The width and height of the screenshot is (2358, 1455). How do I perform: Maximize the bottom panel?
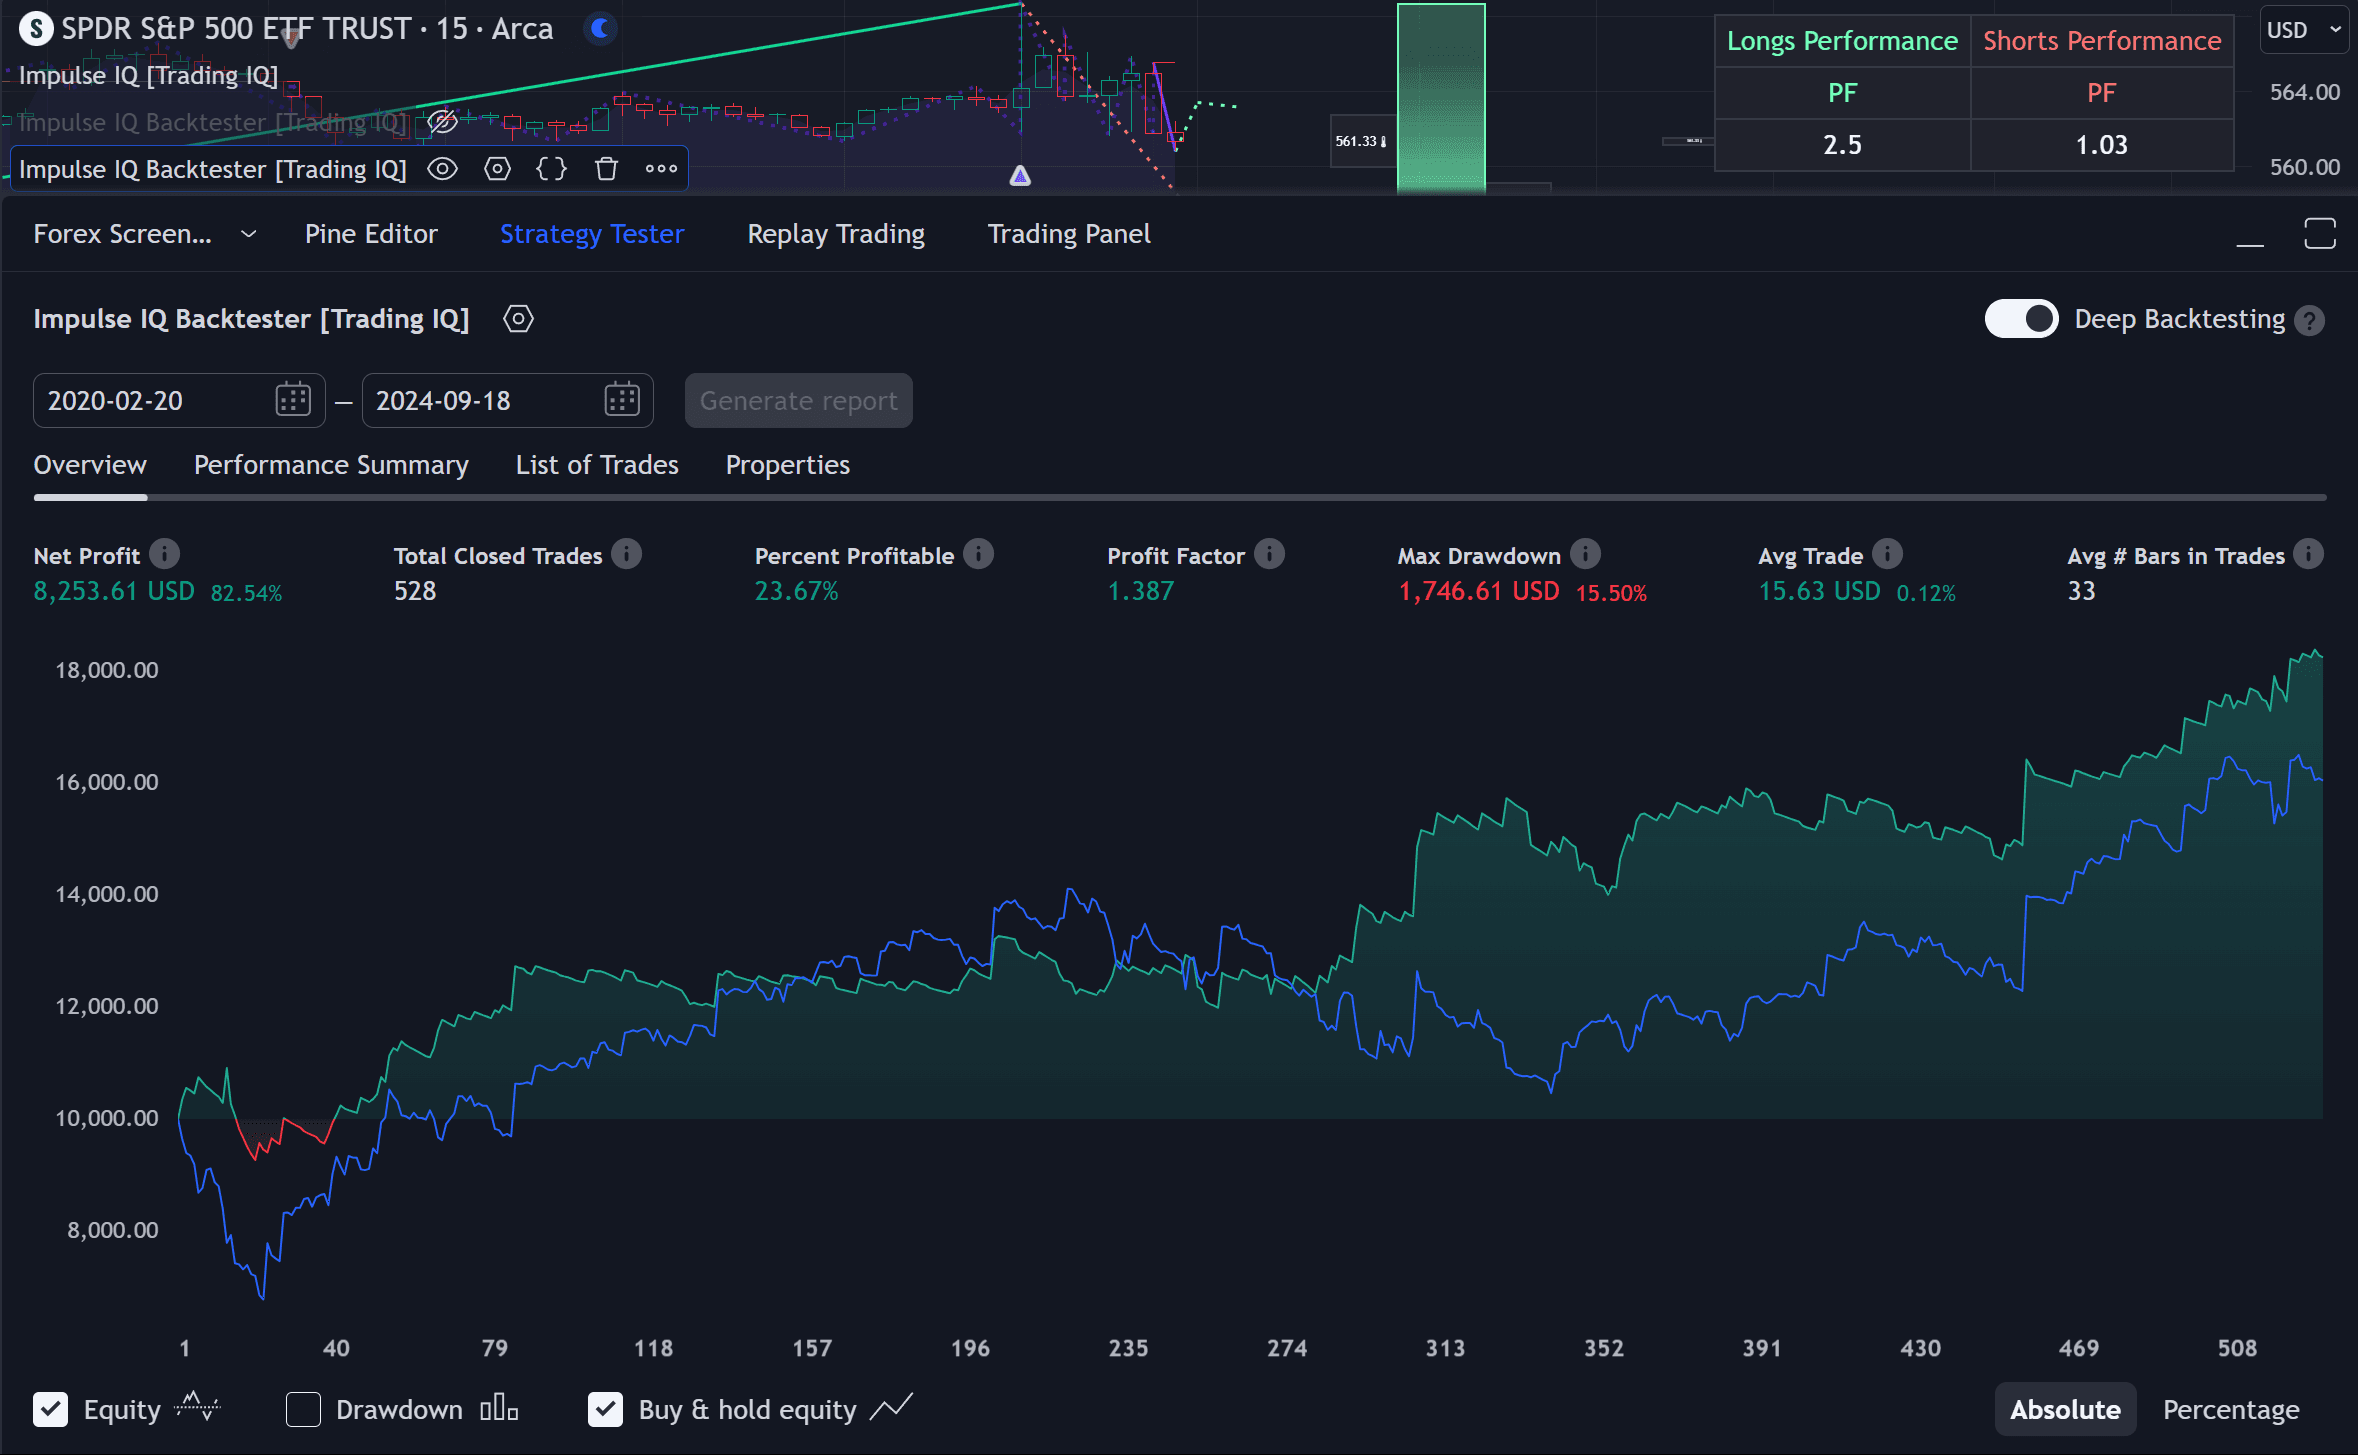(2320, 234)
